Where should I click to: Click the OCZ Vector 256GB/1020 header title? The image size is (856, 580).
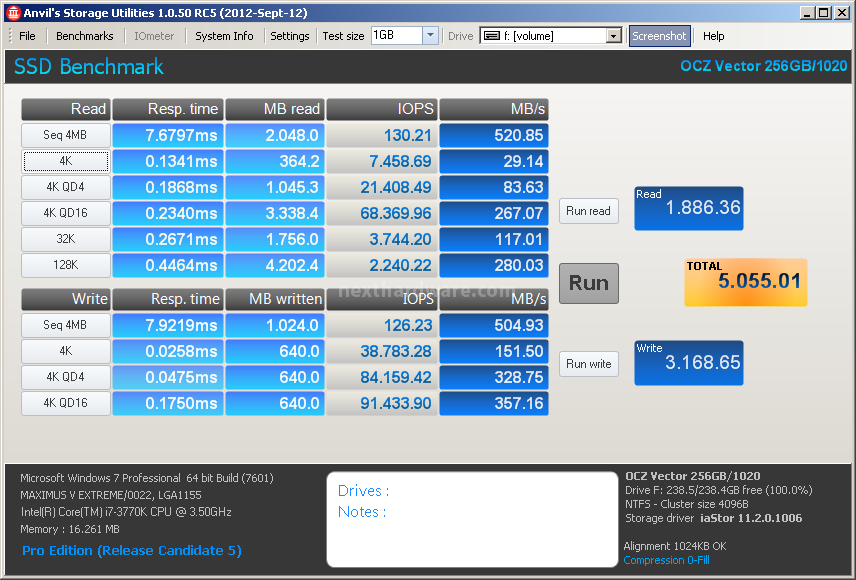[764, 66]
